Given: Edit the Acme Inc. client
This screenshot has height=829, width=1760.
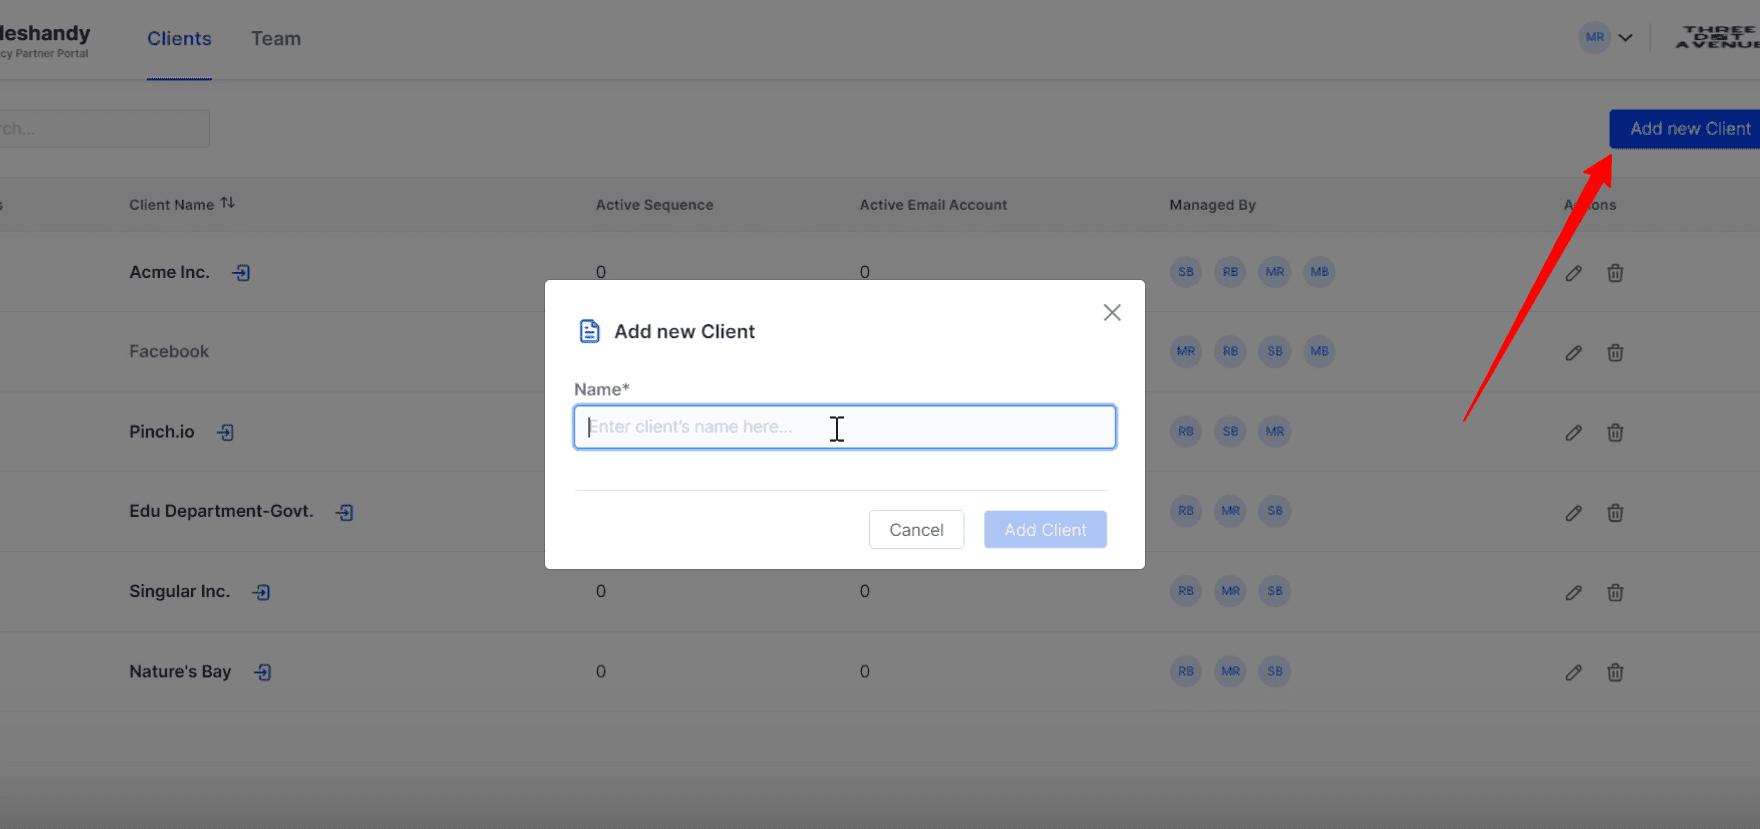Looking at the screenshot, I should (1574, 273).
